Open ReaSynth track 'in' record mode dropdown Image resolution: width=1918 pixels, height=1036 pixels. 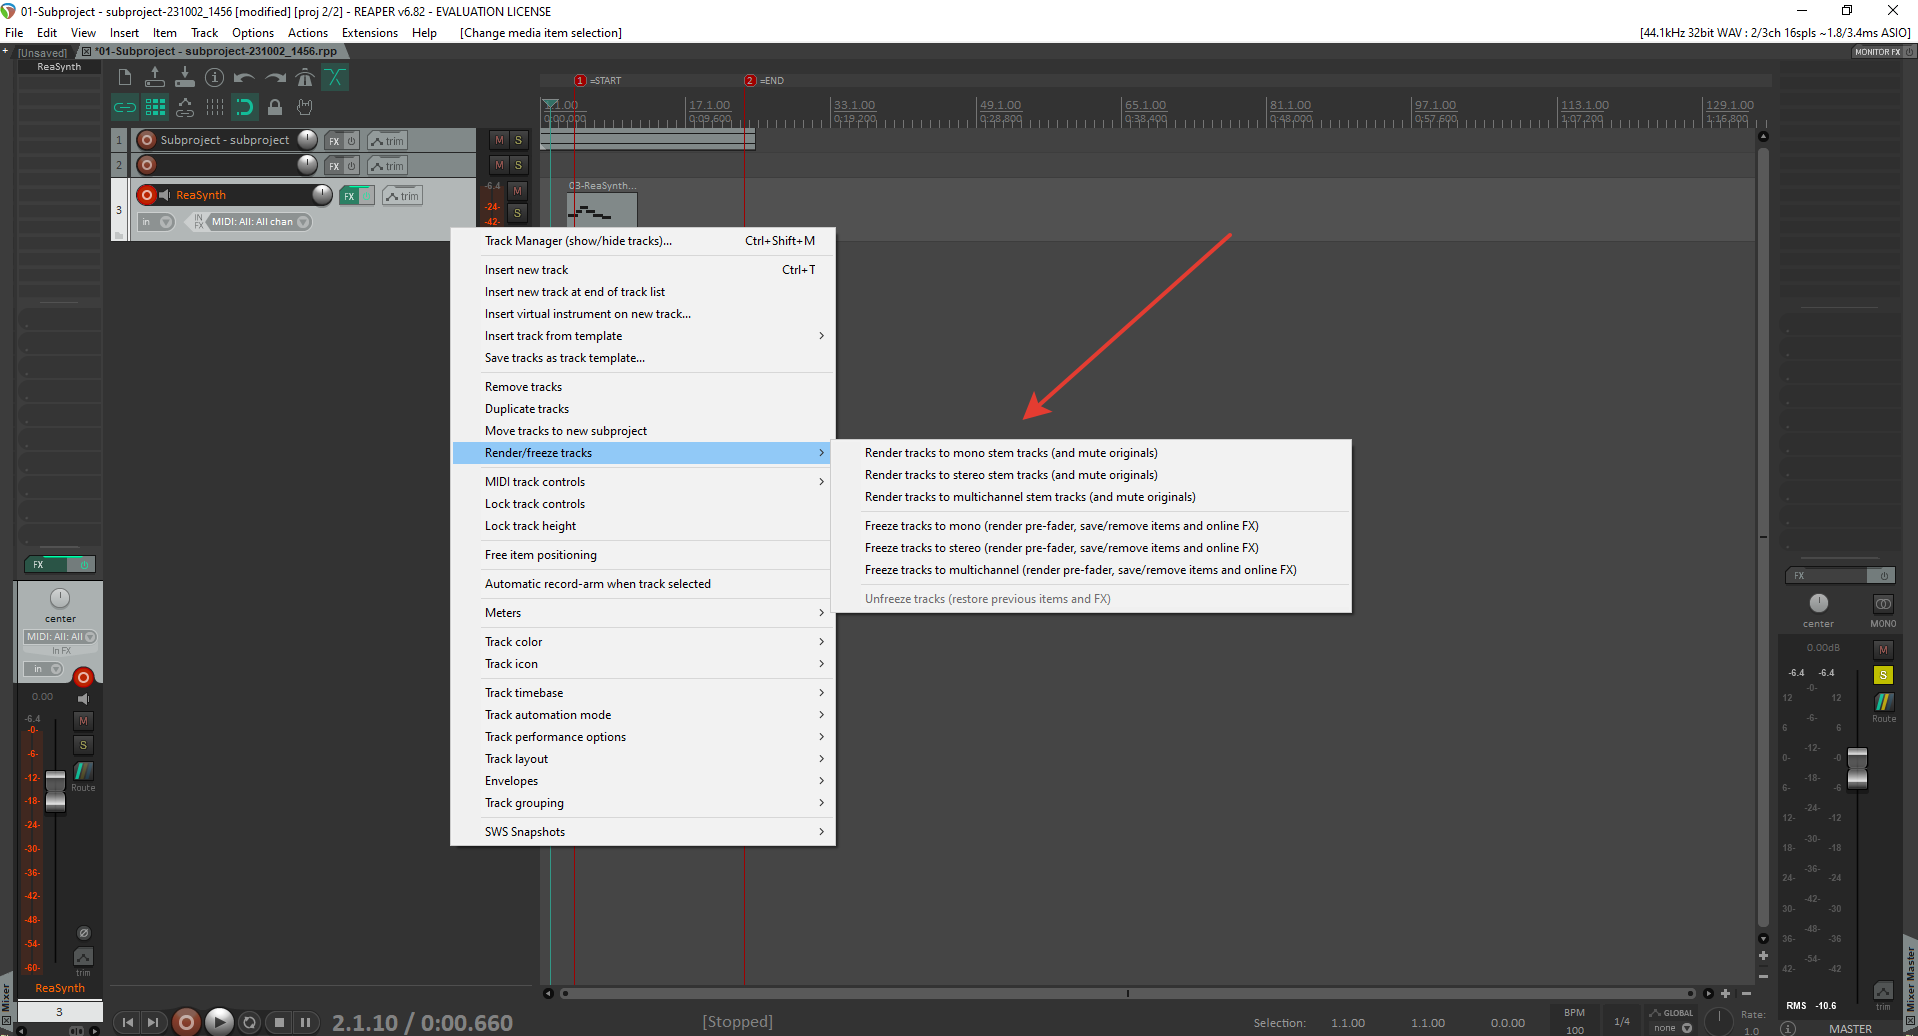coord(158,222)
